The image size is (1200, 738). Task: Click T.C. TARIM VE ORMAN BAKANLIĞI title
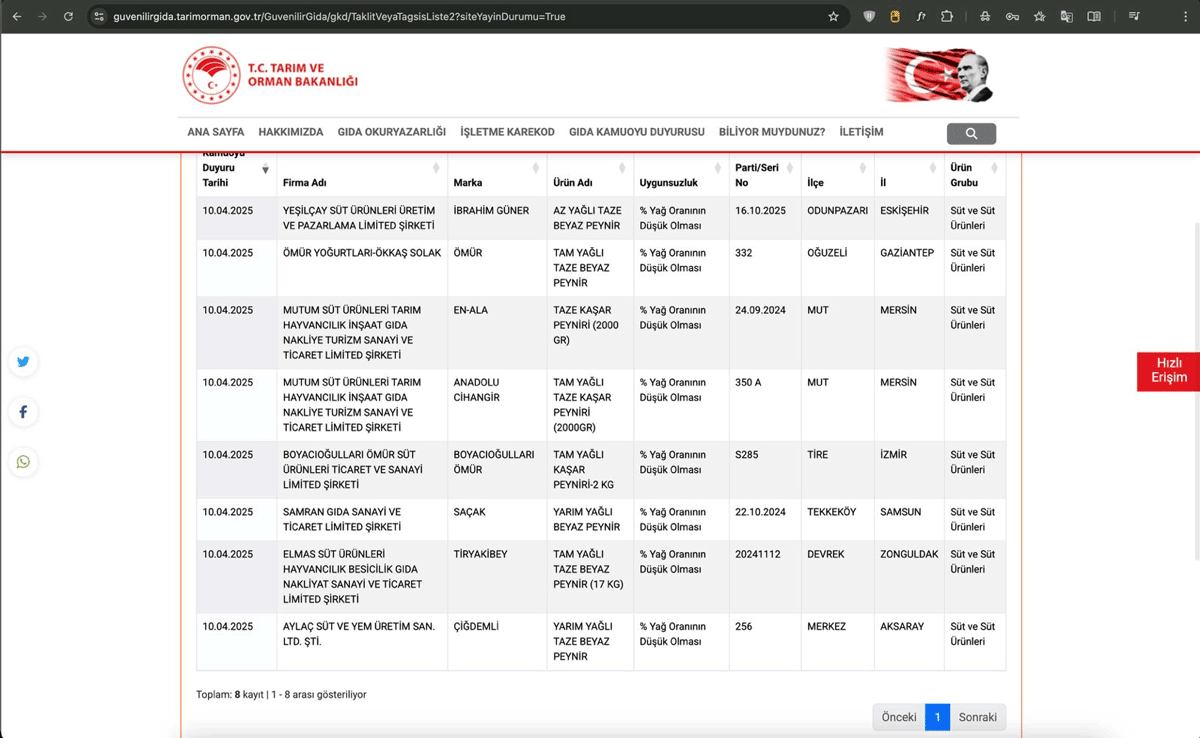click(x=303, y=75)
